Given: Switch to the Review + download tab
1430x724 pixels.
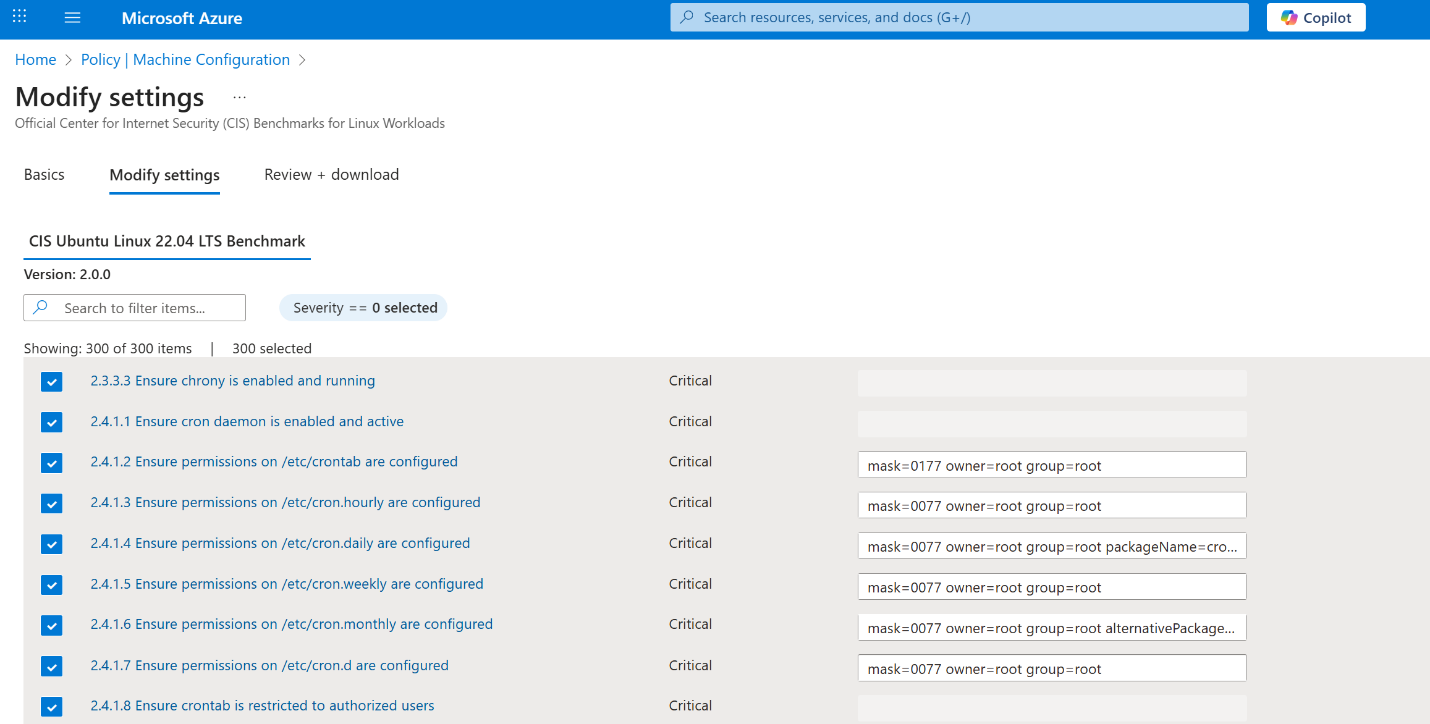Looking at the screenshot, I should click(331, 174).
